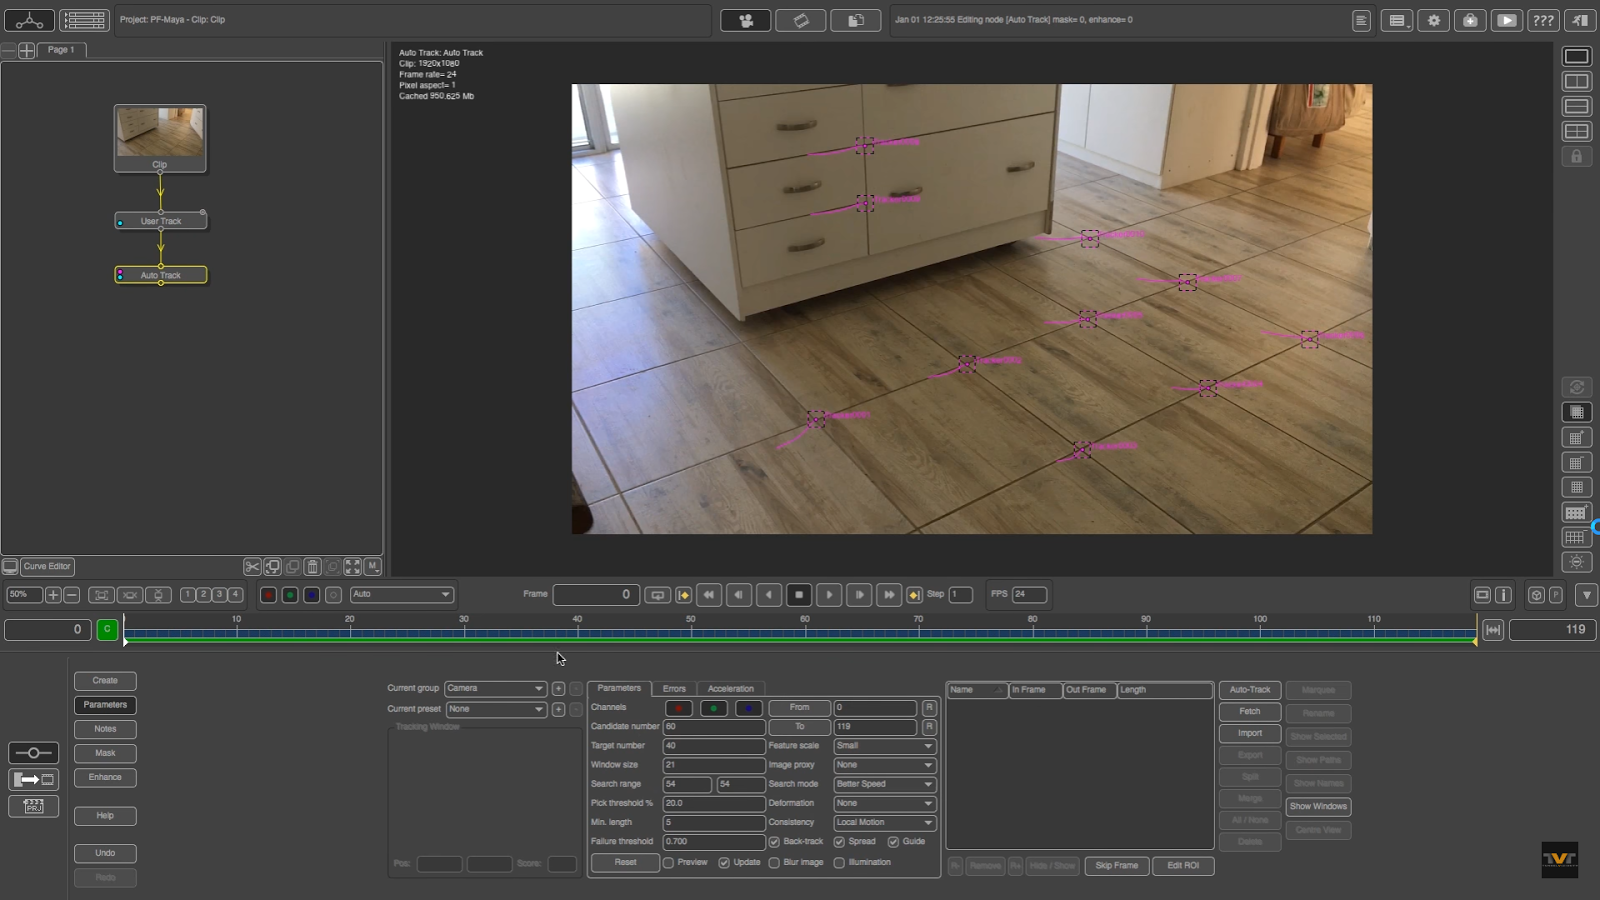Image resolution: width=1600 pixels, height=900 pixels.
Task: Open the Mask panel button
Action: click(x=105, y=753)
